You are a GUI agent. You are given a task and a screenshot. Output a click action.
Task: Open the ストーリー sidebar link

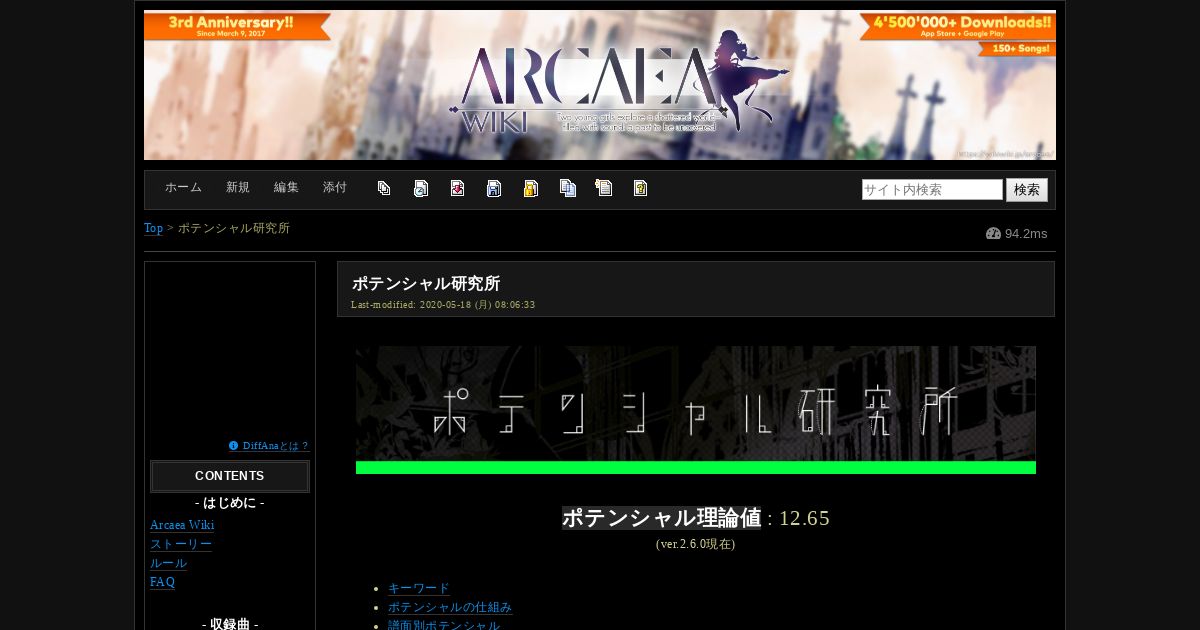181,544
